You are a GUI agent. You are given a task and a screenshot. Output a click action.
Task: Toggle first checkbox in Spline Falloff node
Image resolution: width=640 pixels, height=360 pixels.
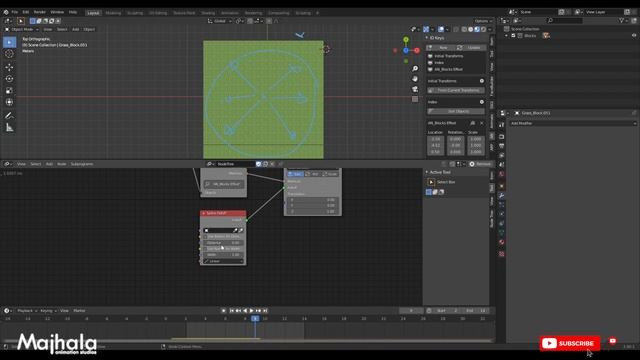tap(206, 236)
